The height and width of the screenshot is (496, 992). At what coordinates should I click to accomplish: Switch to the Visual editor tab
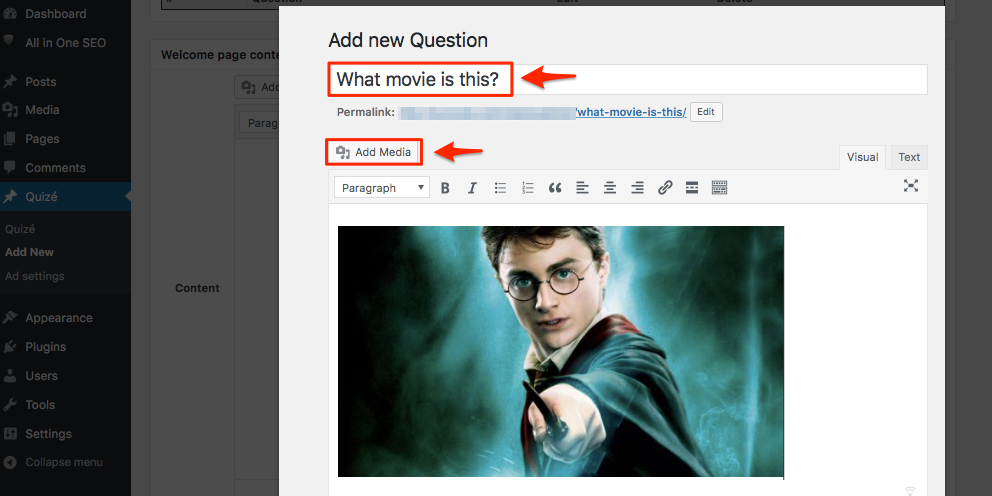tap(862, 158)
